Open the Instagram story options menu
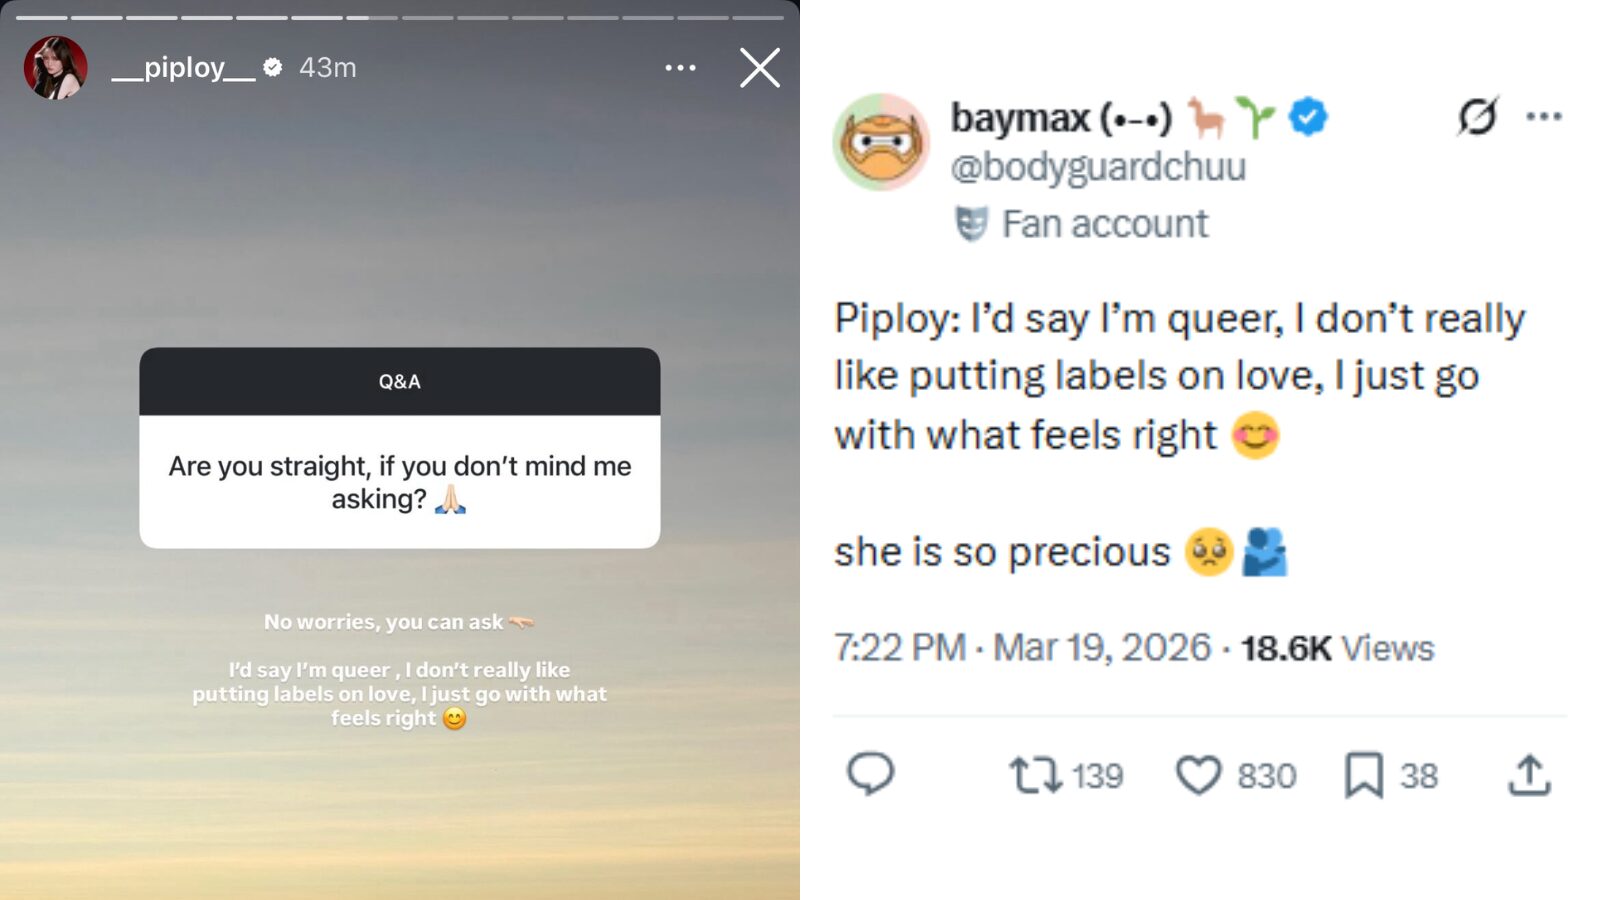1600x900 pixels. coord(680,67)
